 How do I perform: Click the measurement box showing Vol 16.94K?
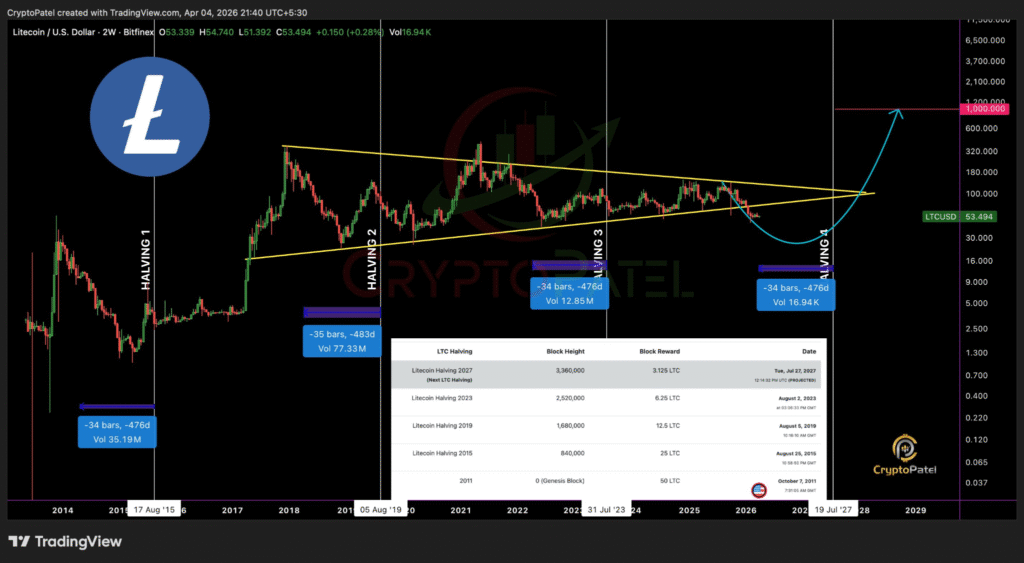794,295
